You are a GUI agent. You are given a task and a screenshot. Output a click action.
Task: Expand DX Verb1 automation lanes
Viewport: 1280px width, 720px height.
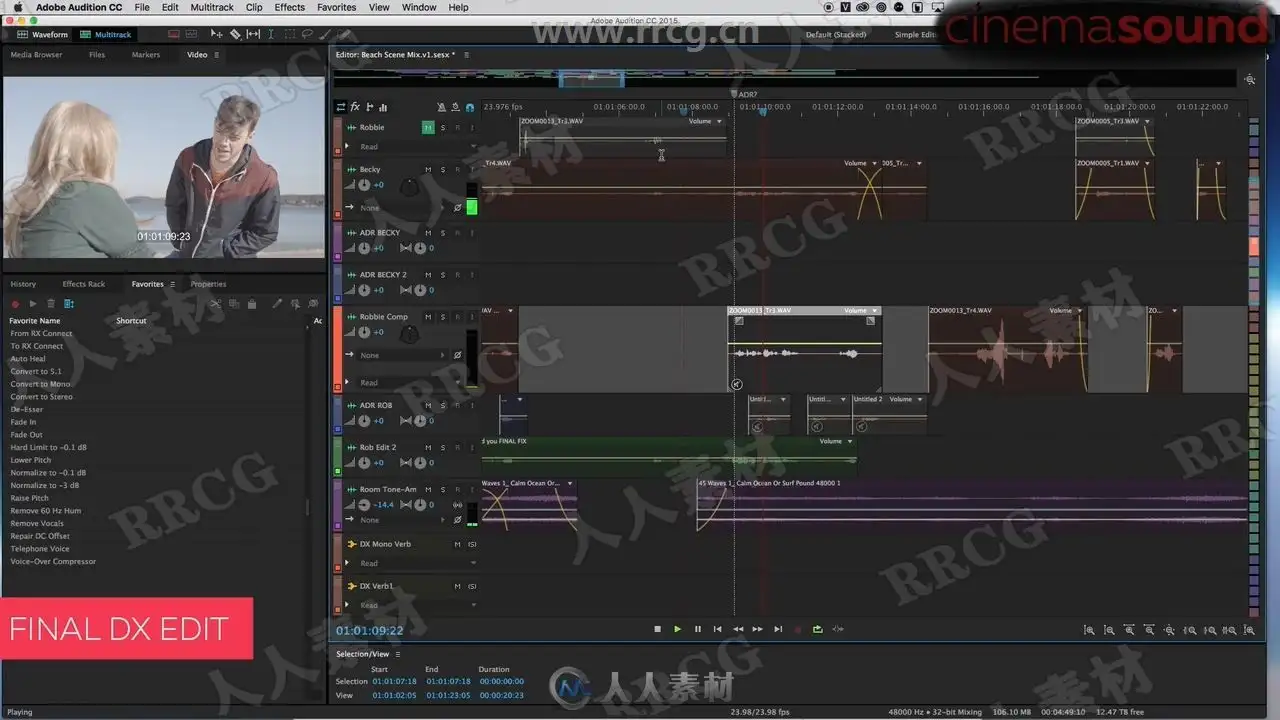[x=347, y=605]
